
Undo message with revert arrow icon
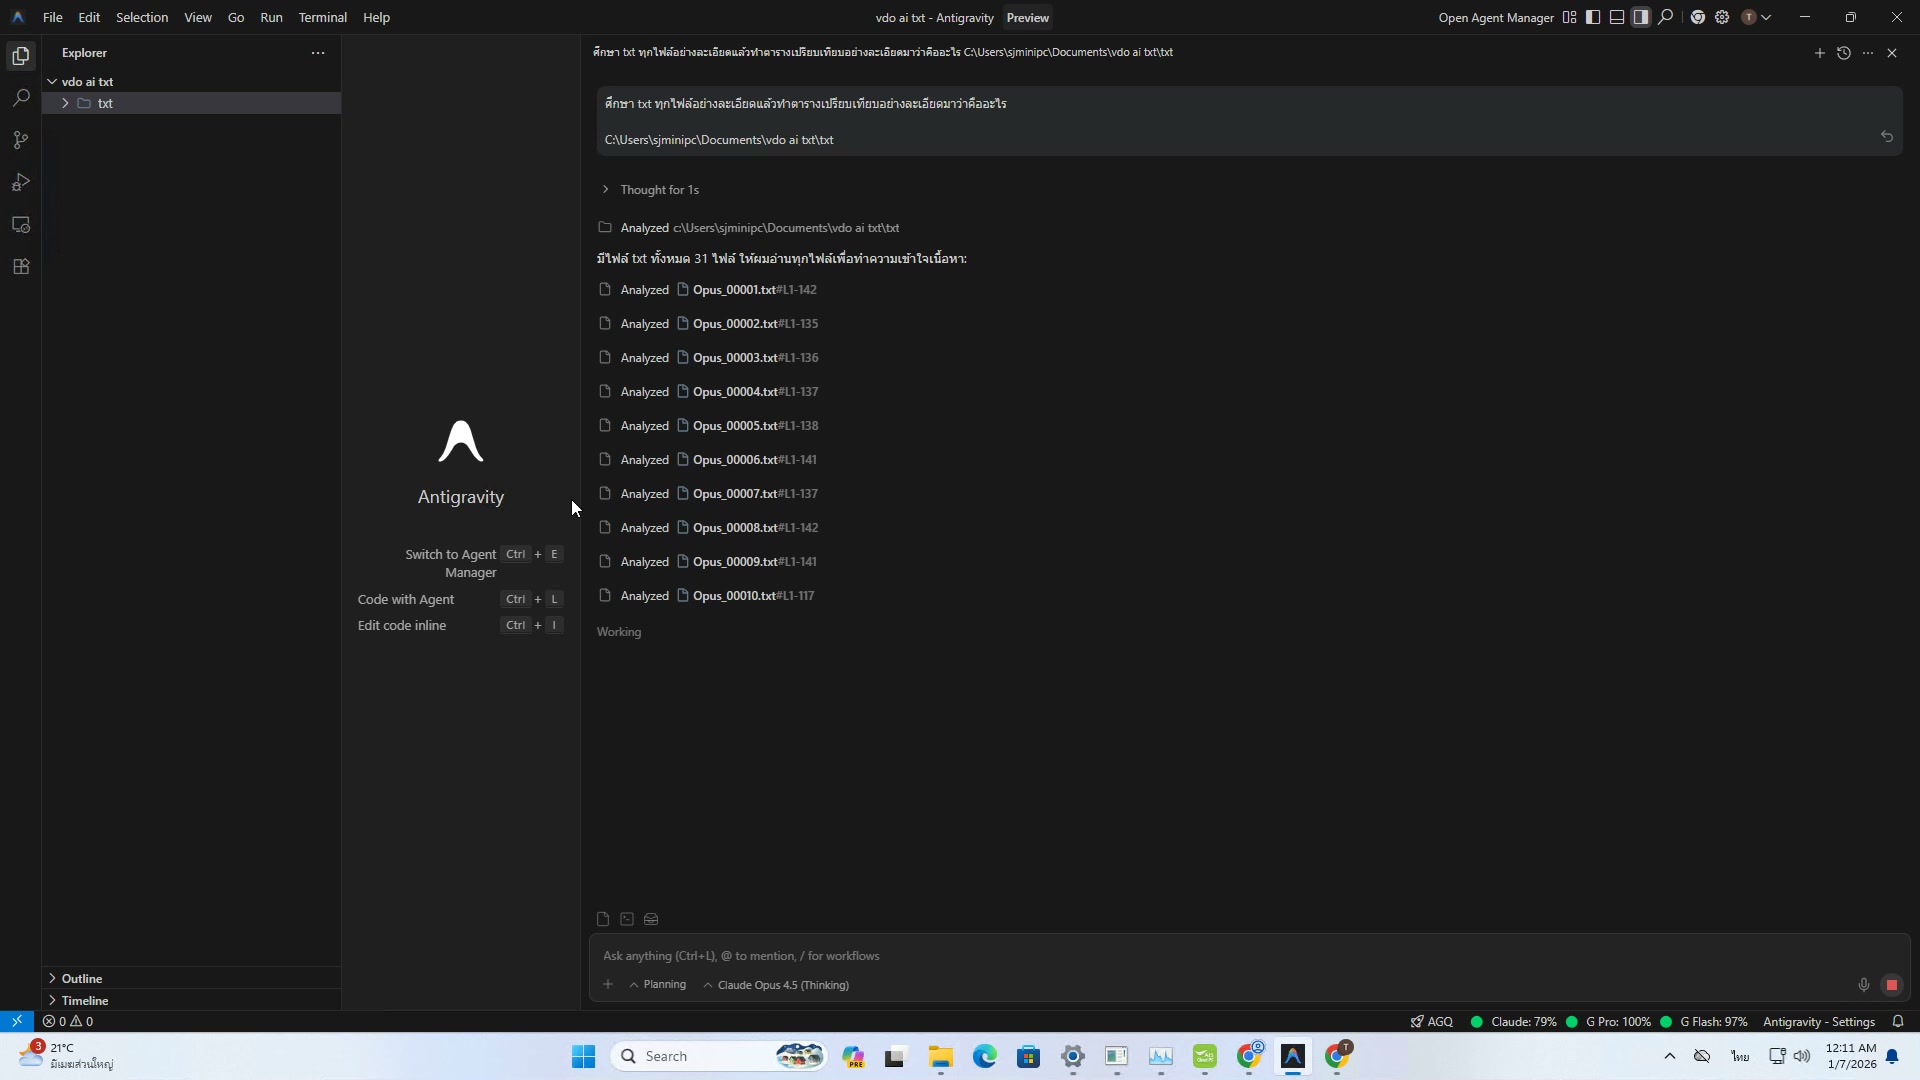[x=1886, y=136]
